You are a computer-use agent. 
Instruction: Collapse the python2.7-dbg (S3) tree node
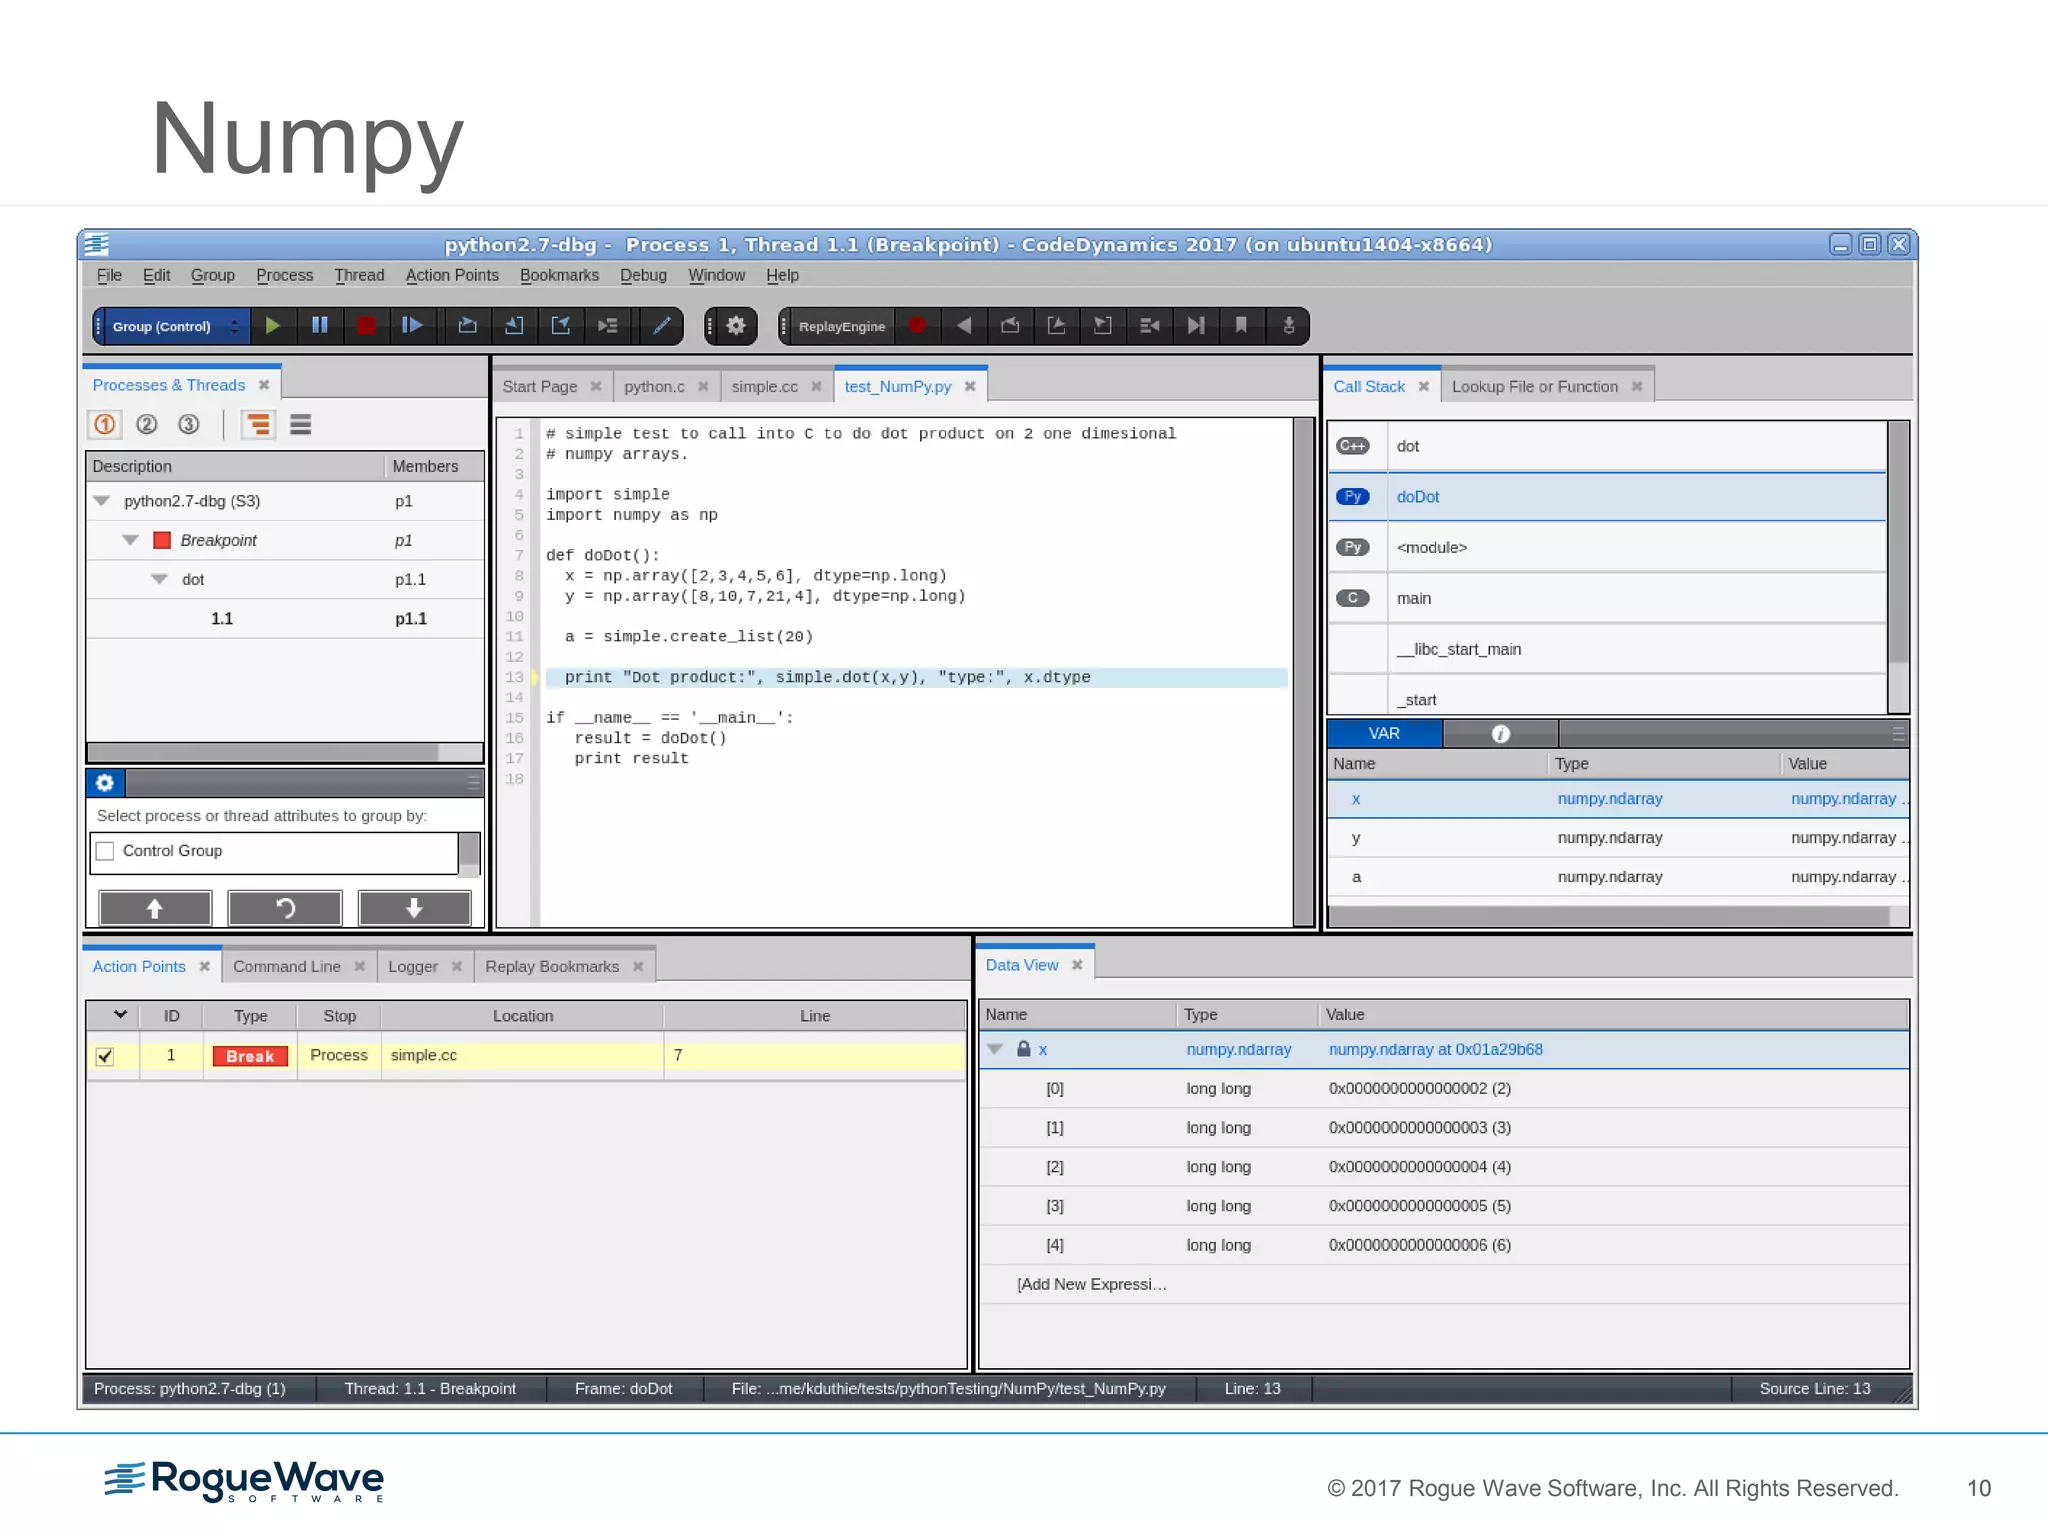point(101,501)
